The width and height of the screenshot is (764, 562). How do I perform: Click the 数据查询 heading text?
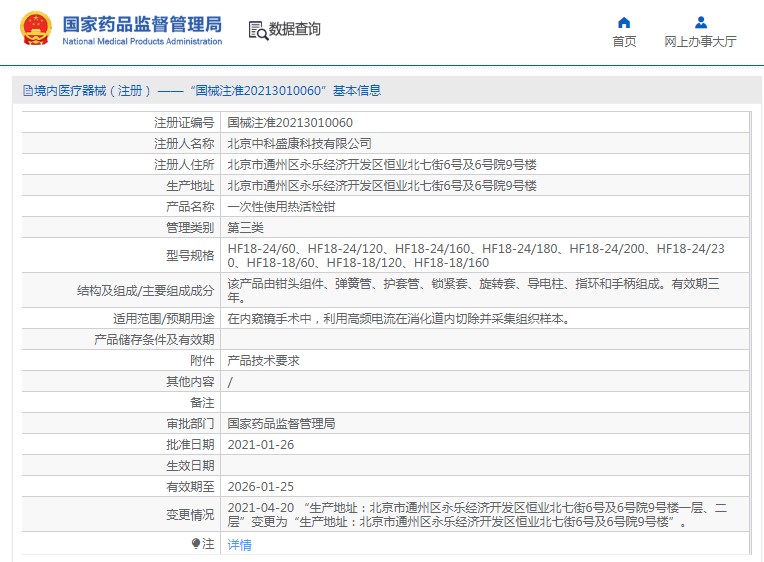coord(295,29)
